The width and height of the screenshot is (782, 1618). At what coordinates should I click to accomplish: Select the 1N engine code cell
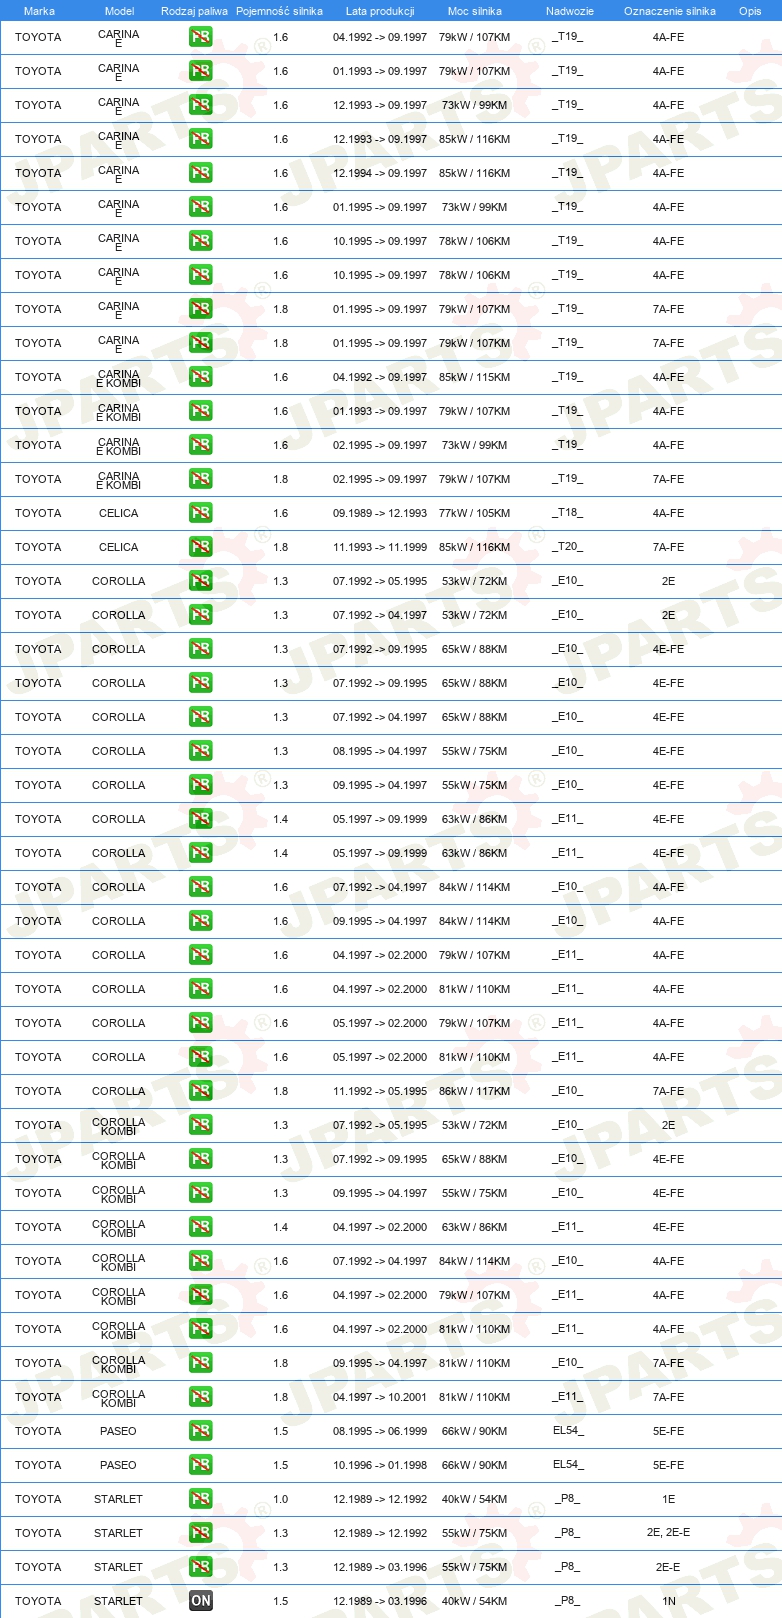[x=669, y=1600]
